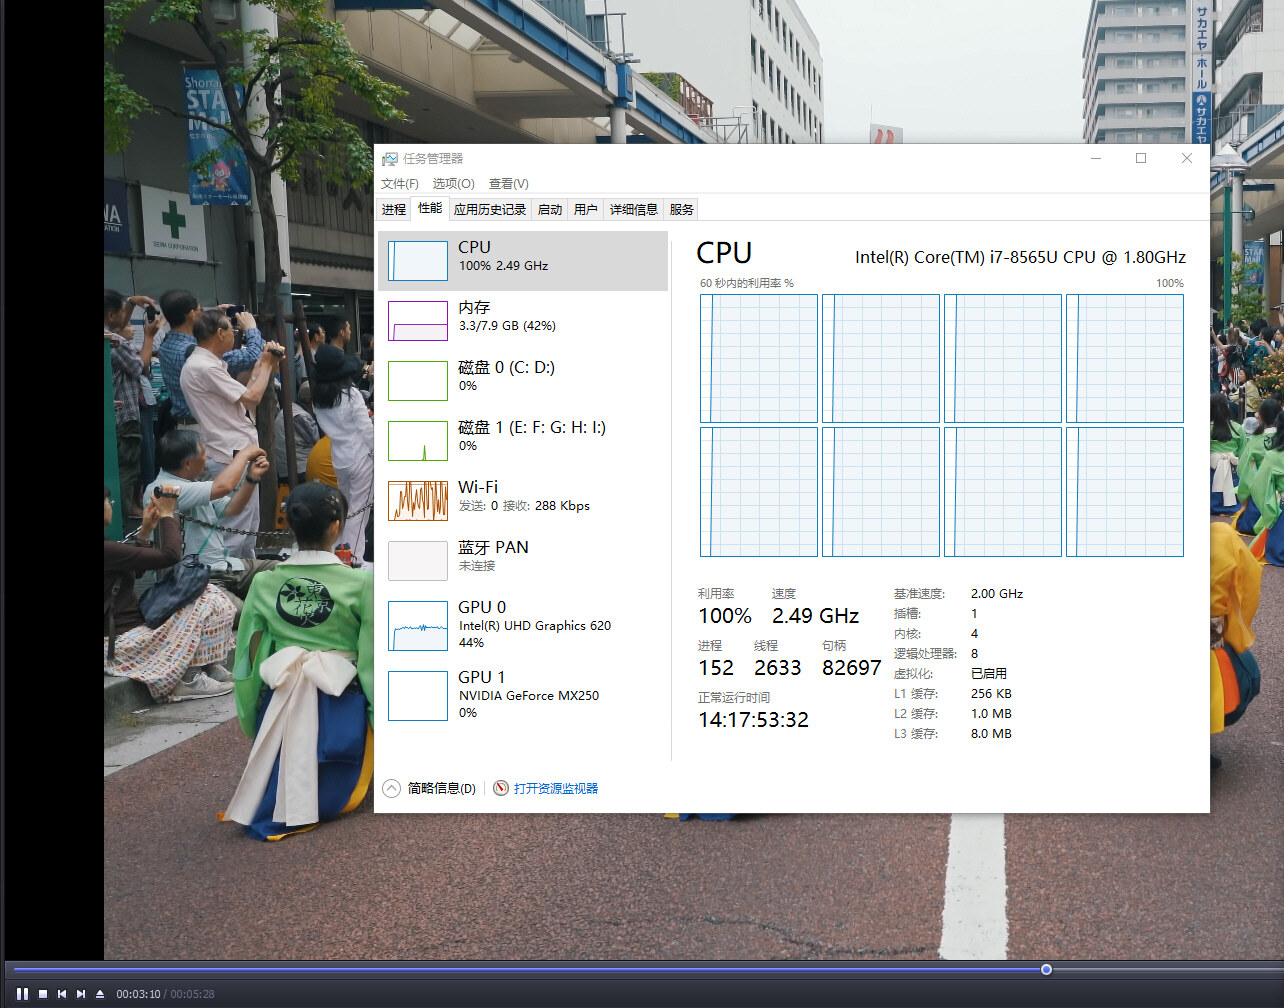Click the 进程 count 152
The height and width of the screenshot is (1008, 1284).
pyautogui.click(x=716, y=668)
